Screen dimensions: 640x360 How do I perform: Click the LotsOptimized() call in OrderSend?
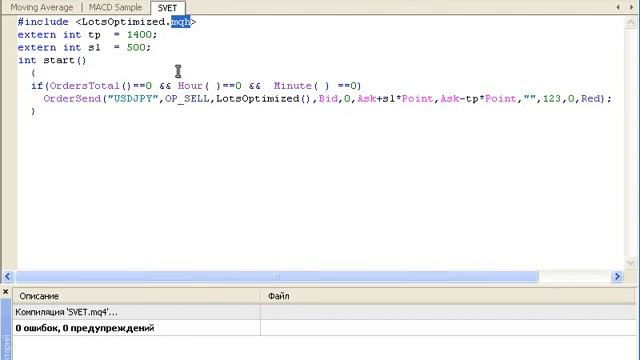pyautogui.click(x=264, y=98)
